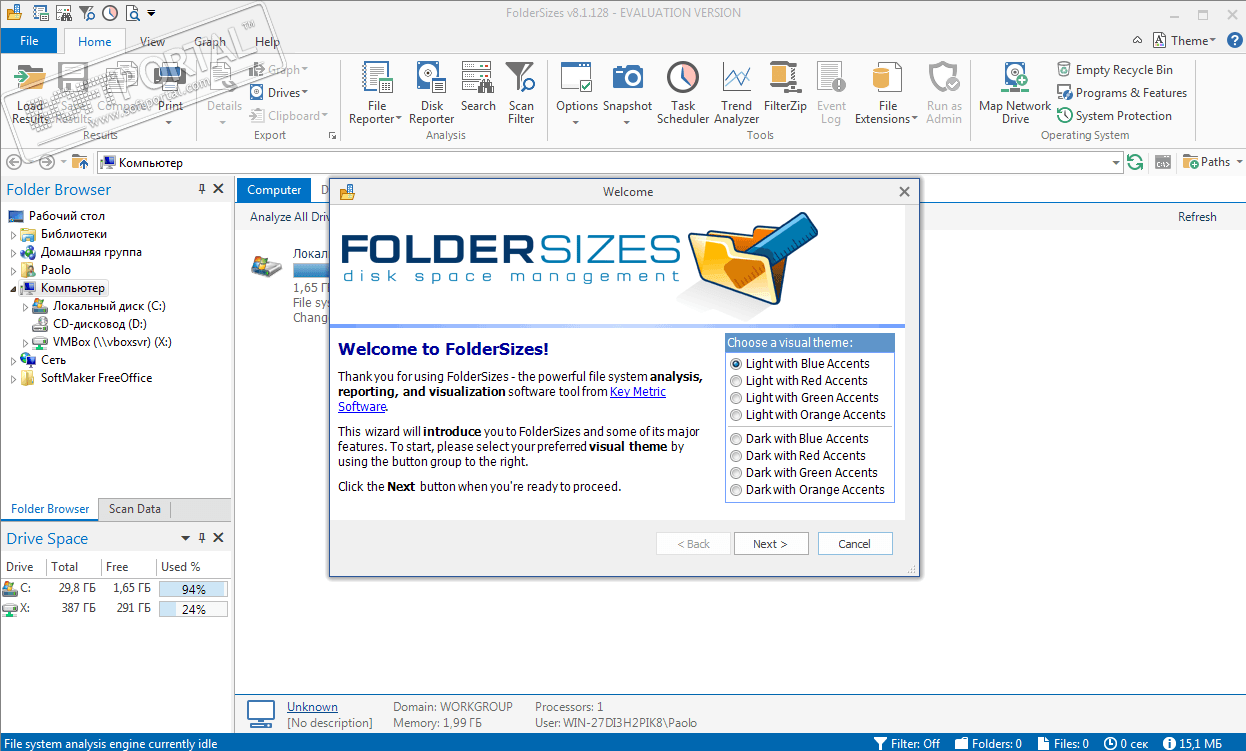Close the Folder Browser panel
Viewport: 1246px width, 751px height.
219,189
